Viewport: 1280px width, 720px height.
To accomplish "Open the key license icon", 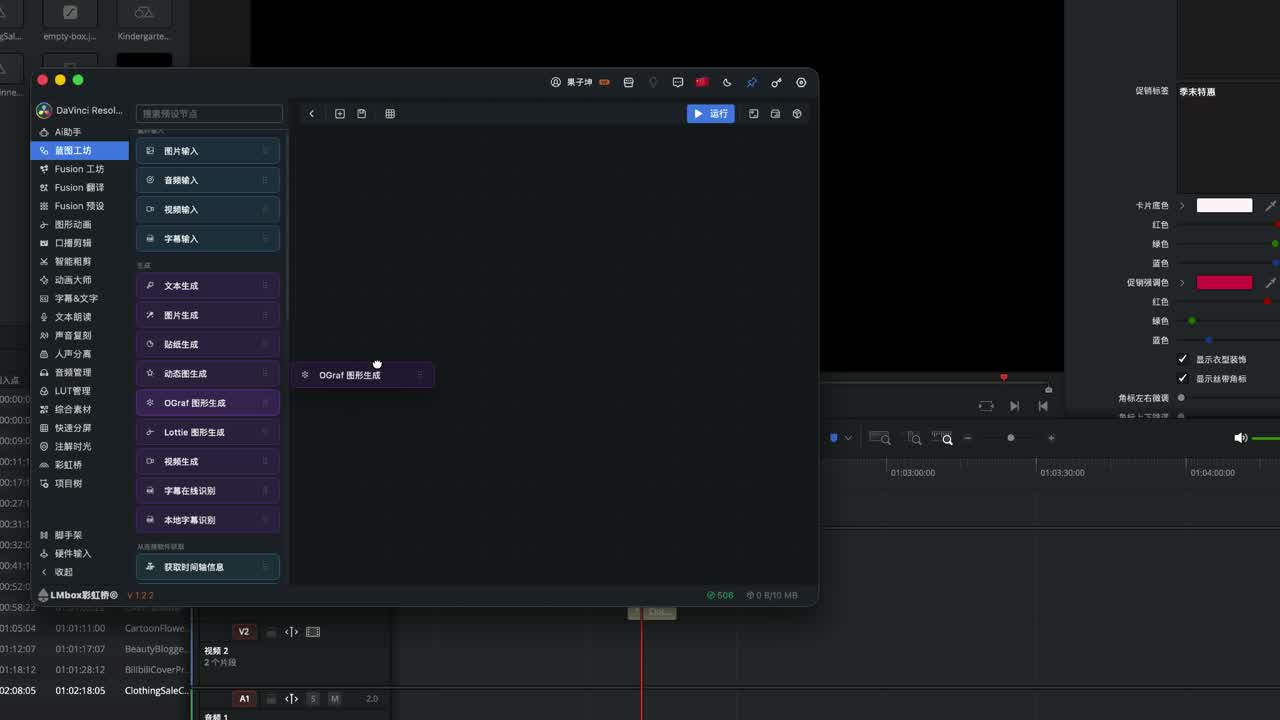I will point(776,82).
